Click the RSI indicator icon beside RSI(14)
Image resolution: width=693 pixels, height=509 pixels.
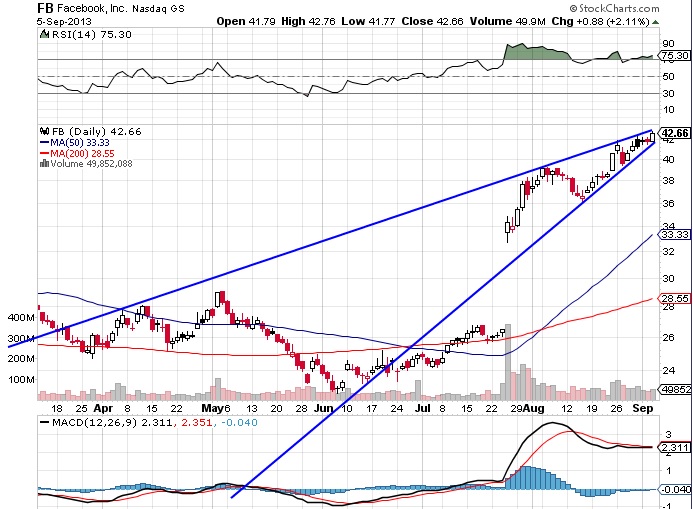(44, 34)
